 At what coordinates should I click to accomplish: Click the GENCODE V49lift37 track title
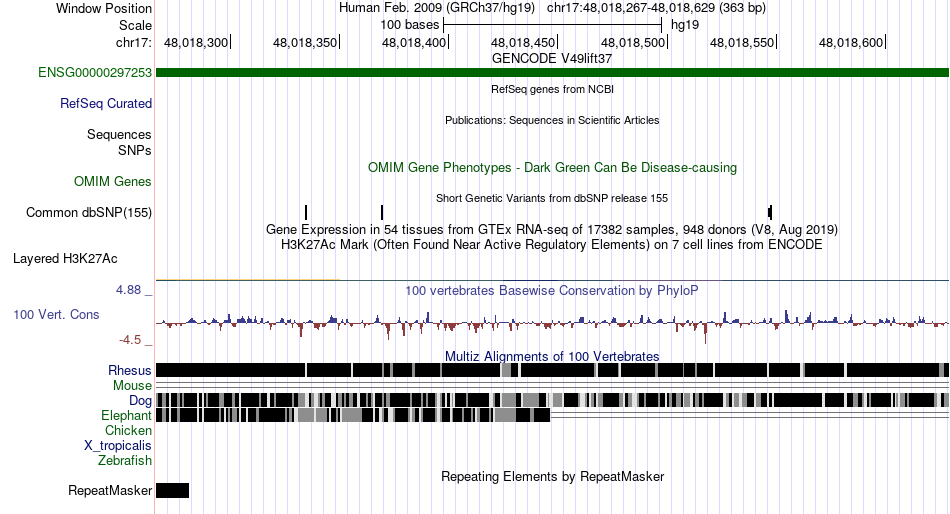point(552,59)
